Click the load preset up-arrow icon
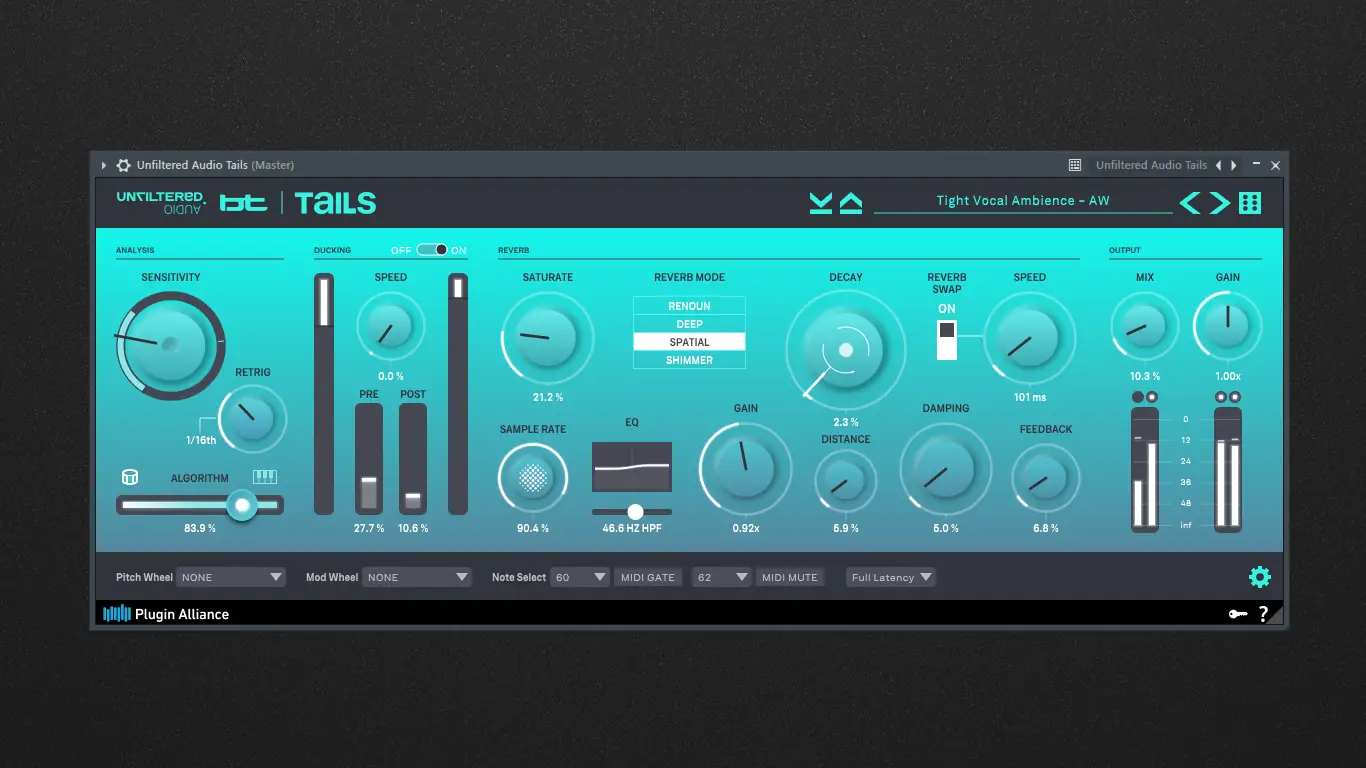The height and width of the screenshot is (768, 1366). pos(851,203)
